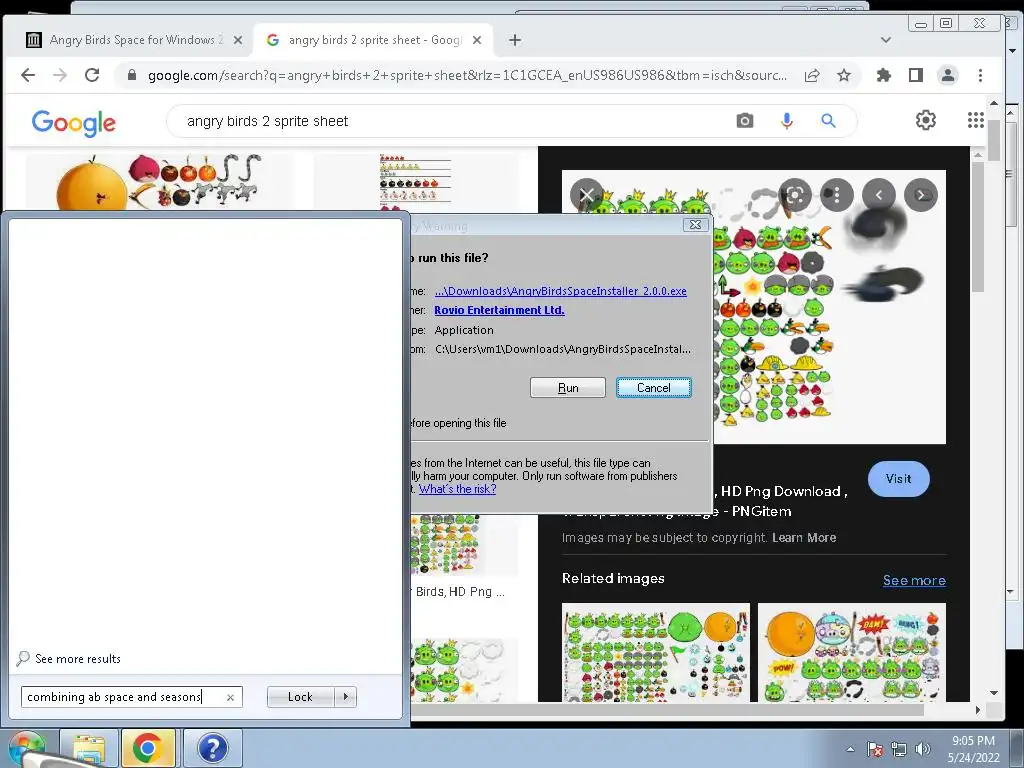Cancel the security warning dialog
Image resolution: width=1024 pixels, height=768 pixels.
click(654, 387)
